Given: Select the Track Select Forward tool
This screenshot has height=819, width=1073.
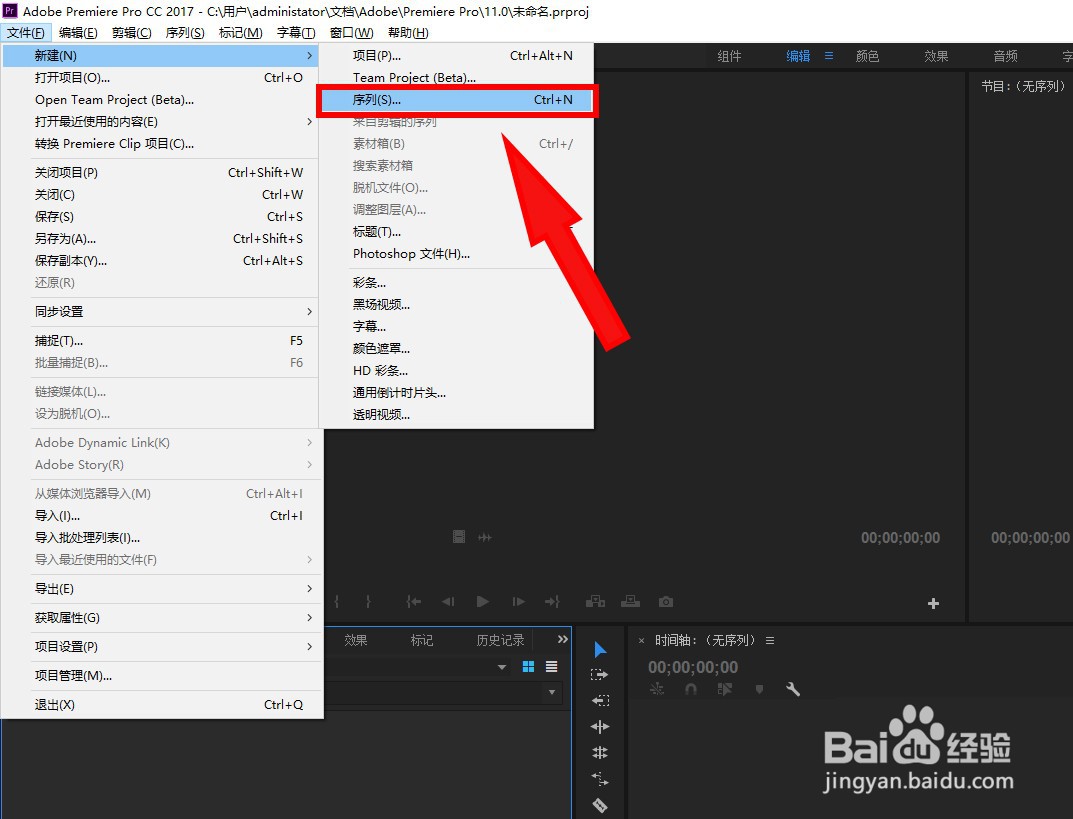Looking at the screenshot, I should coord(599,675).
